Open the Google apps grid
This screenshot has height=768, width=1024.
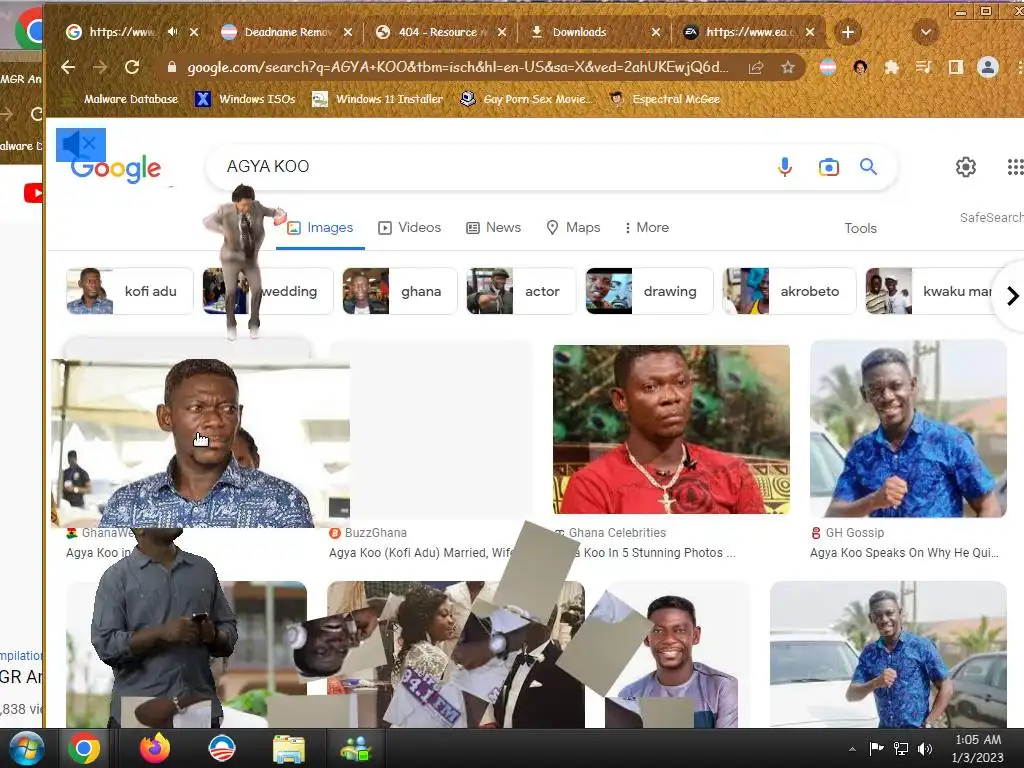[x=1015, y=167]
